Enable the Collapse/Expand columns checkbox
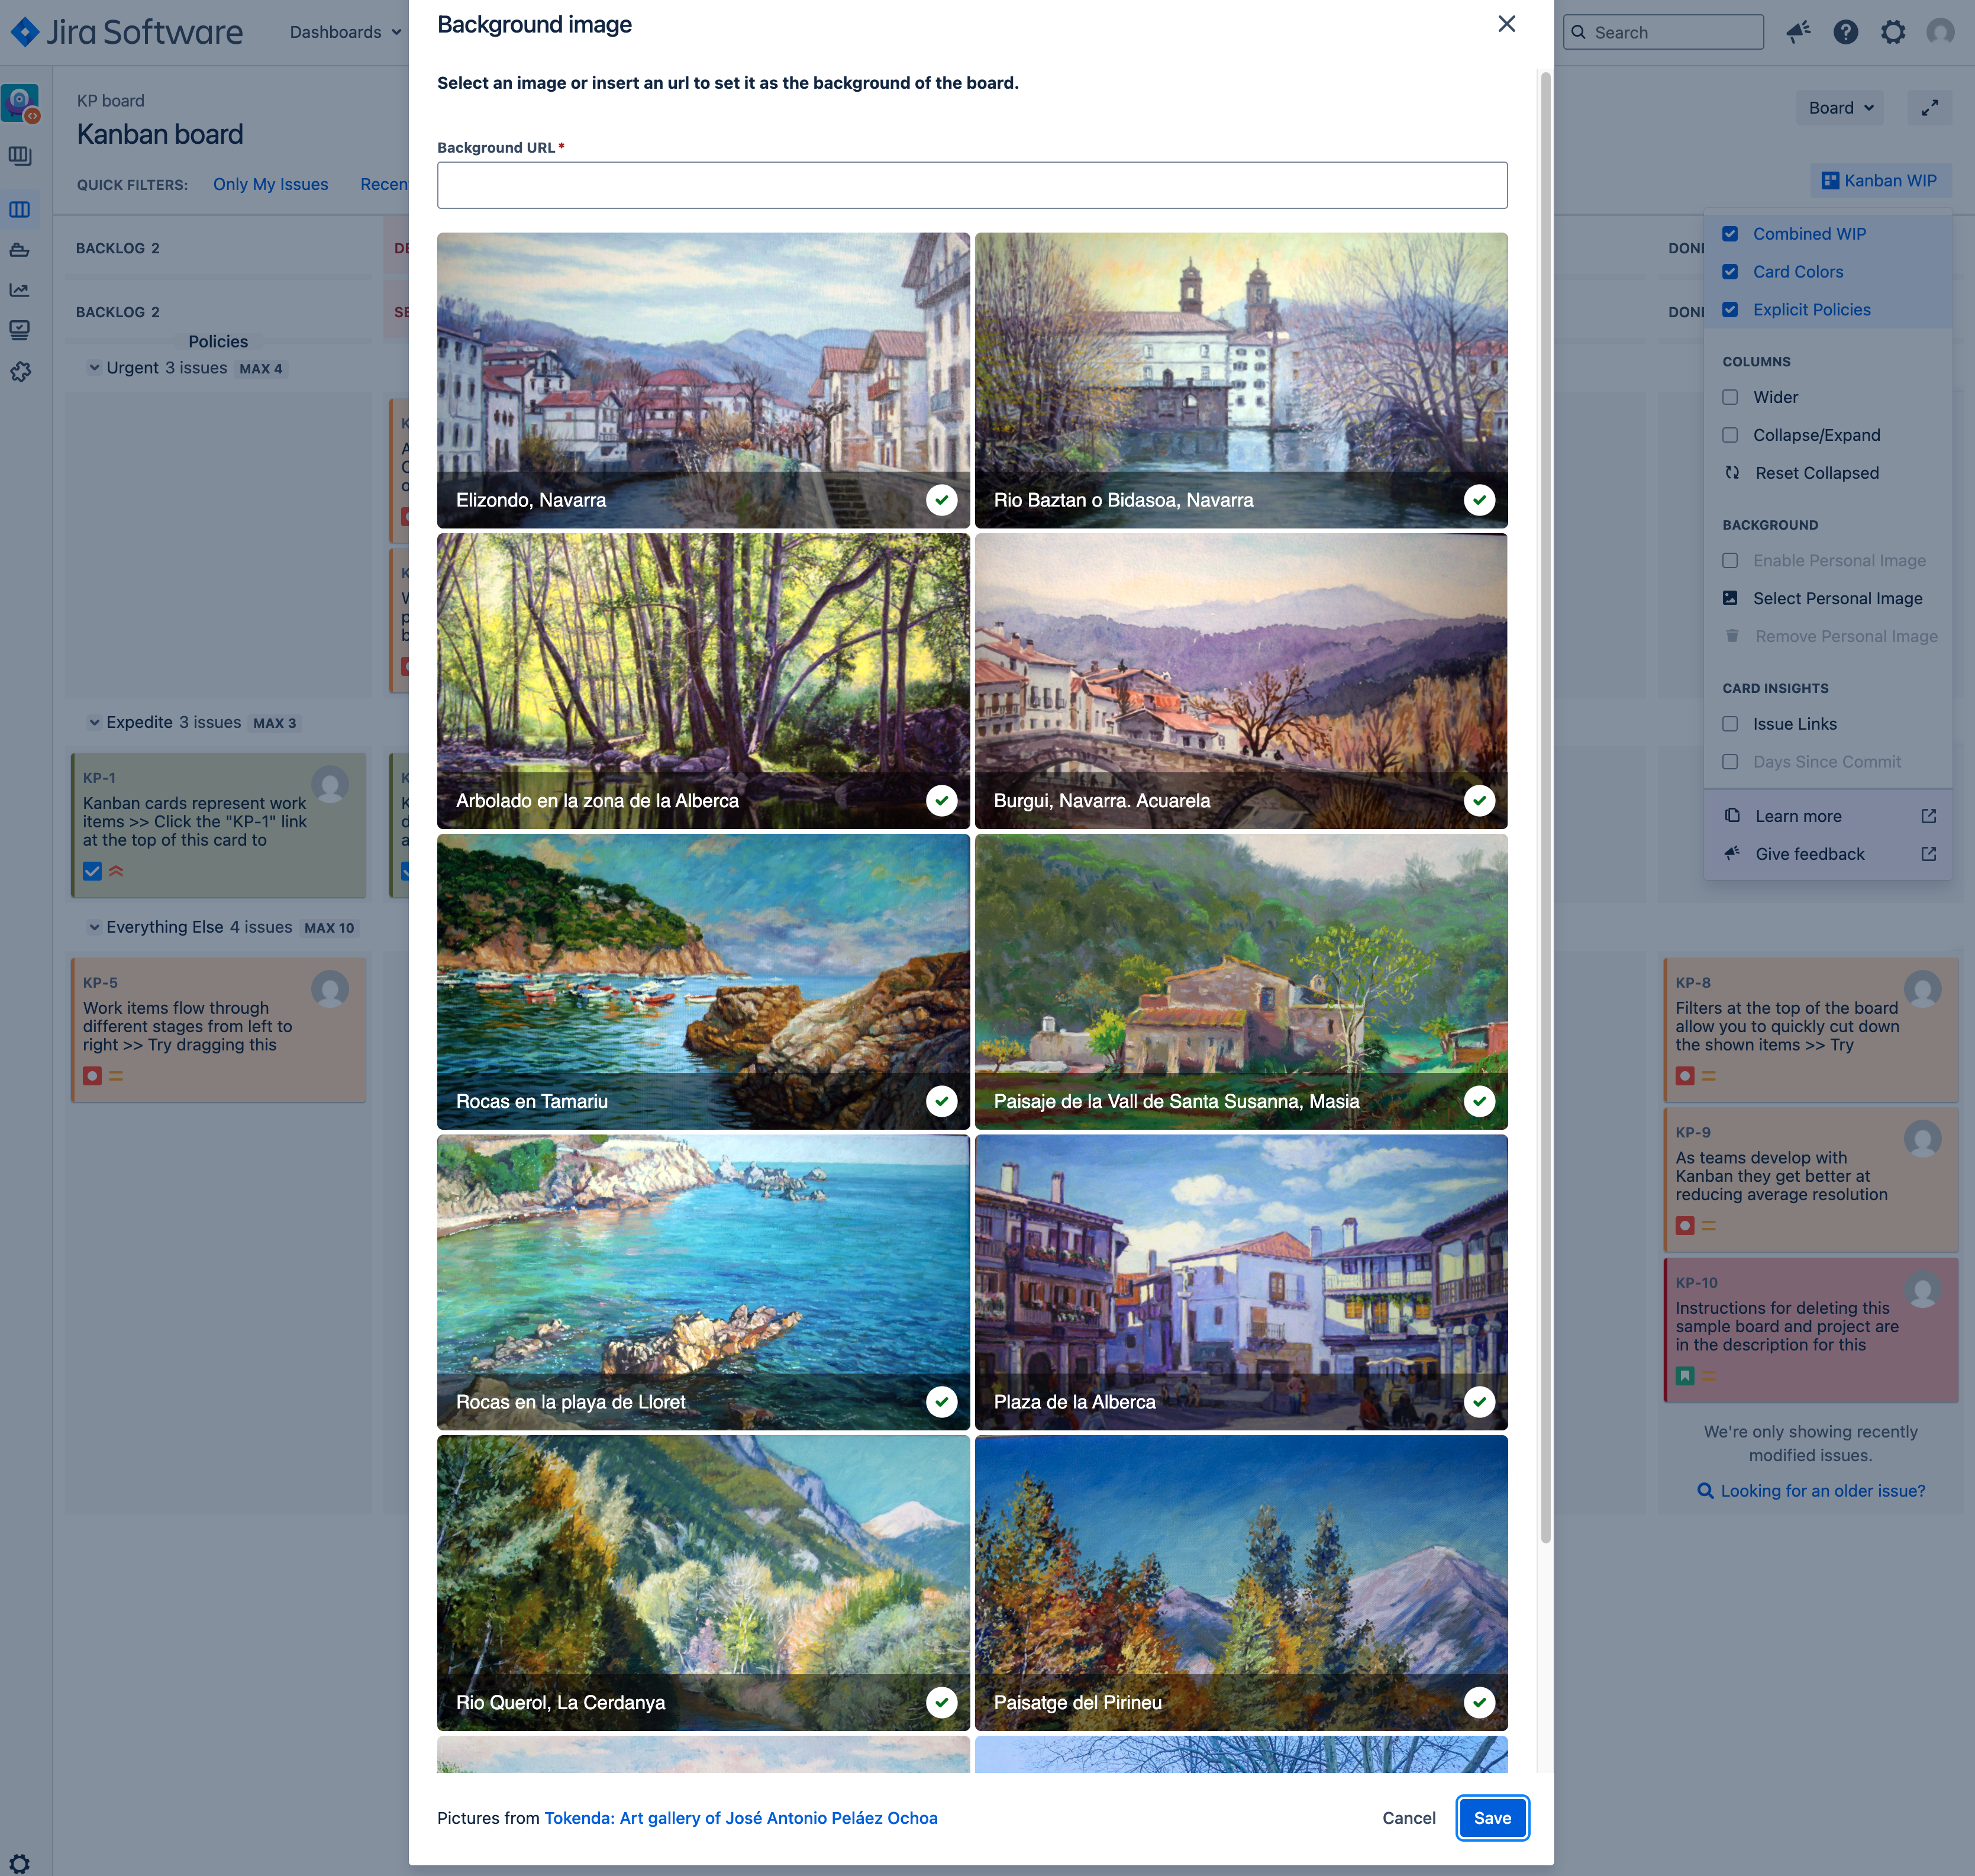 point(1730,435)
